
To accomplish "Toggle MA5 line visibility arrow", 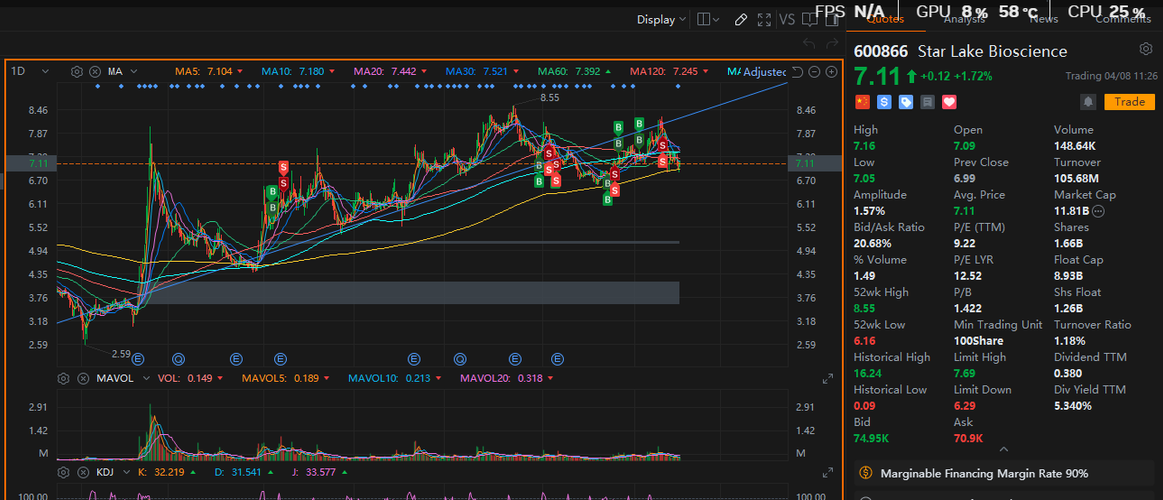I will pos(241,72).
